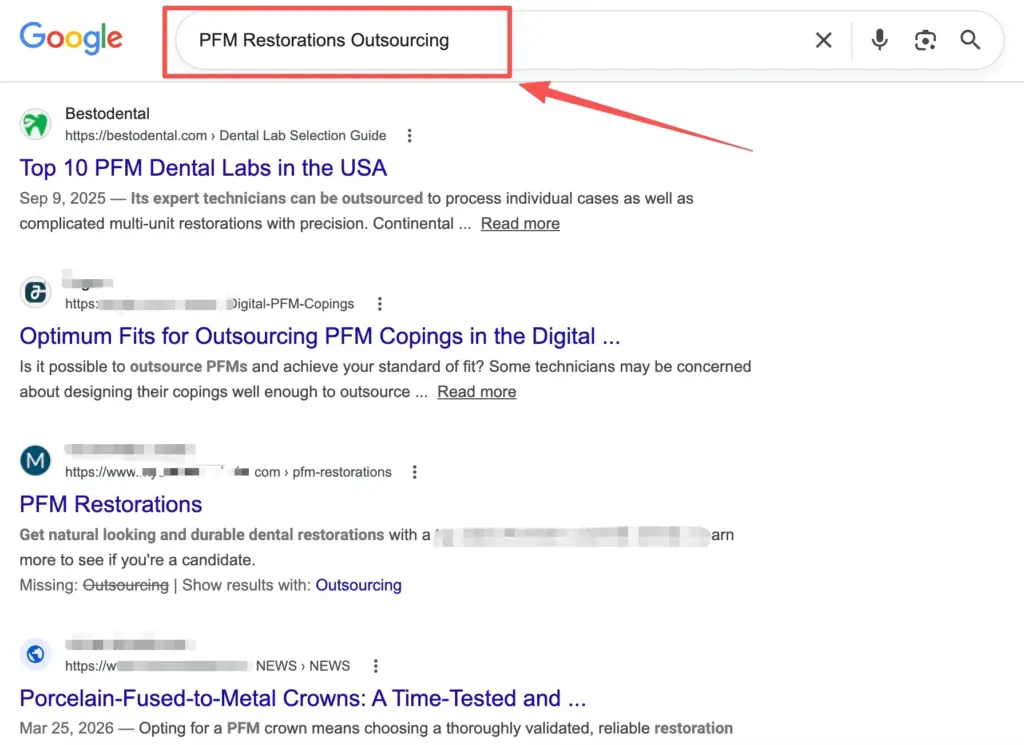Open Top 10 PFM Dental Labs in the USA
This screenshot has width=1024, height=745.
[x=203, y=168]
